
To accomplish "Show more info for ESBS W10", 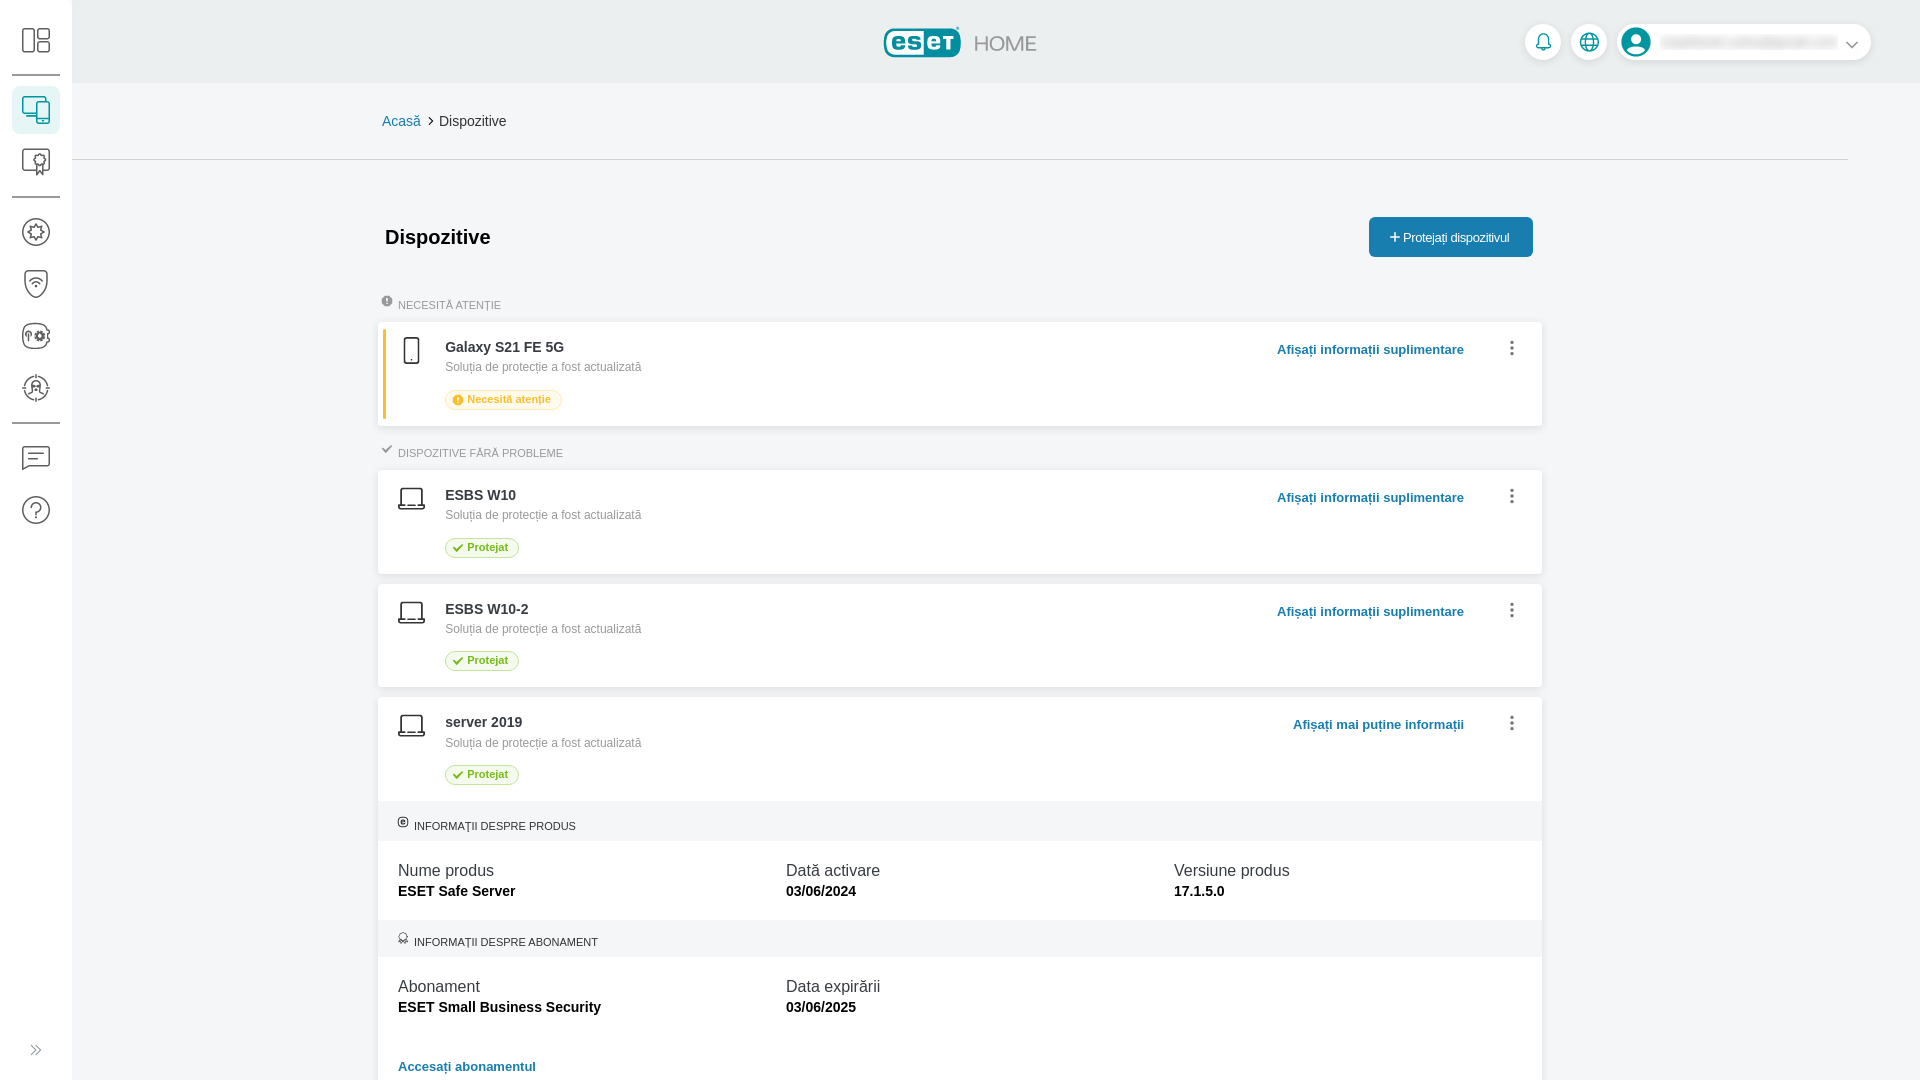I will (x=1370, y=497).
